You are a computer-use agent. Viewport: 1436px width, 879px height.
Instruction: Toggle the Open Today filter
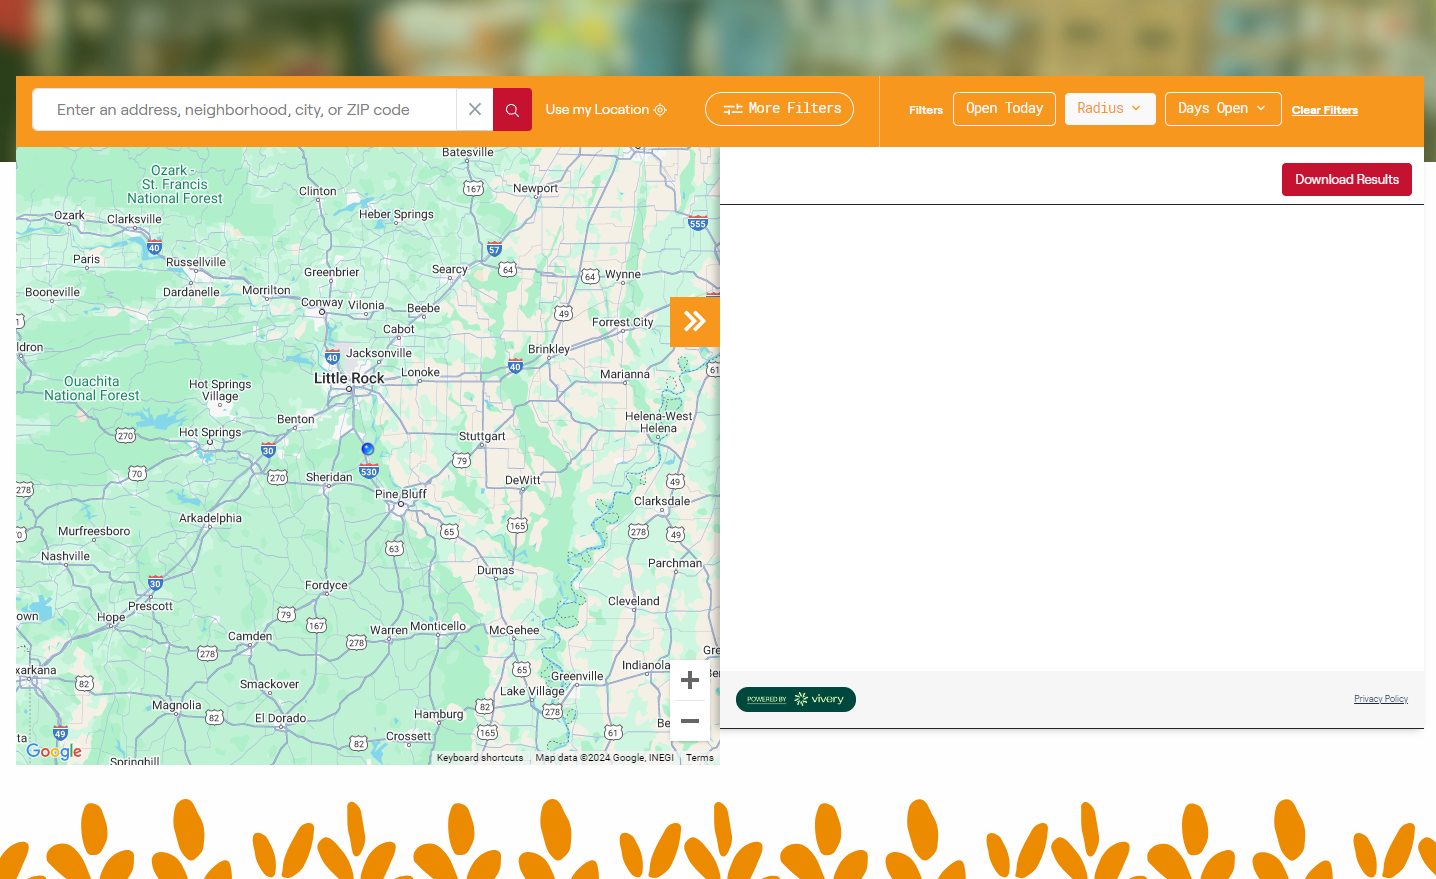(x=1004, y=109)
